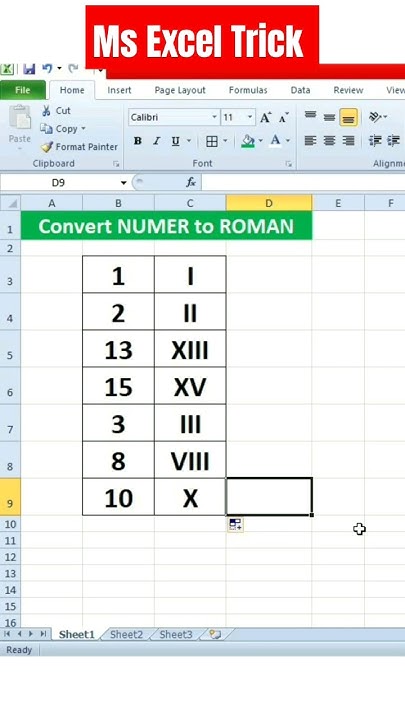Select the Format Painter tool
Viewport: 405px width, 720px height.
tap(79, 147)
